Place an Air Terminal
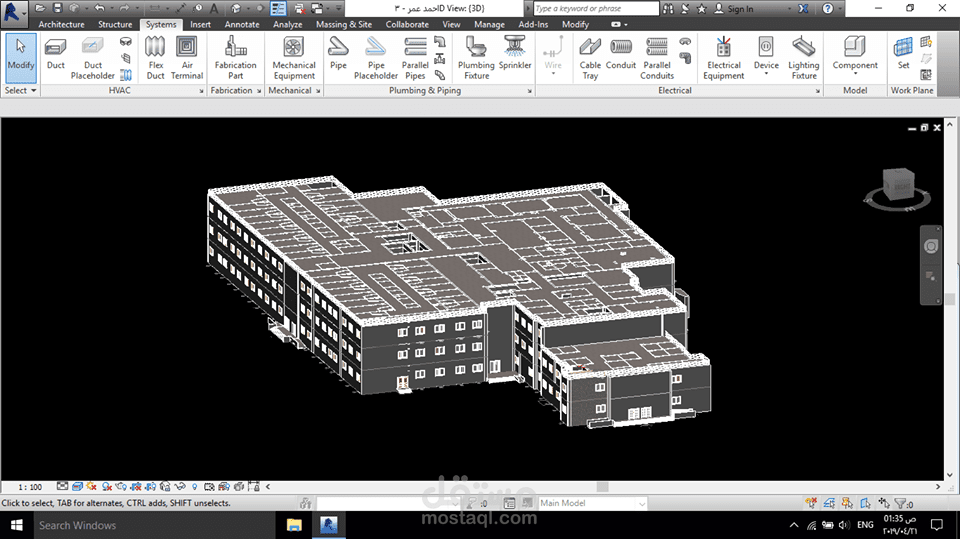This screenshot has width=960, height=539. 187,58
